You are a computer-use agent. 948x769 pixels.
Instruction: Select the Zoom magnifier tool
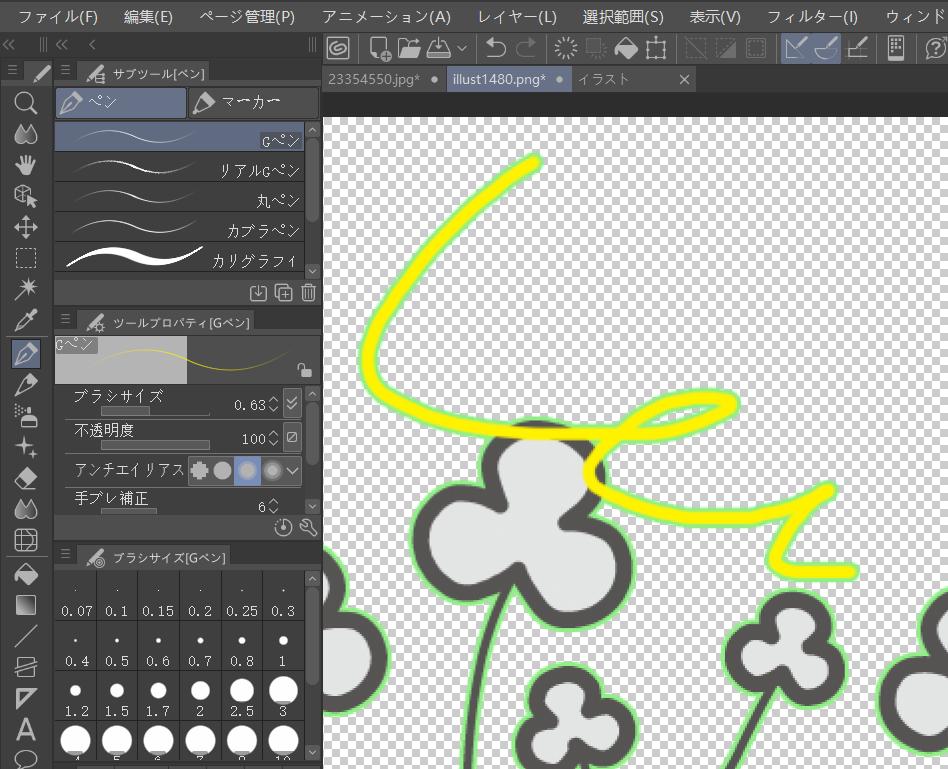click(25, 103)
